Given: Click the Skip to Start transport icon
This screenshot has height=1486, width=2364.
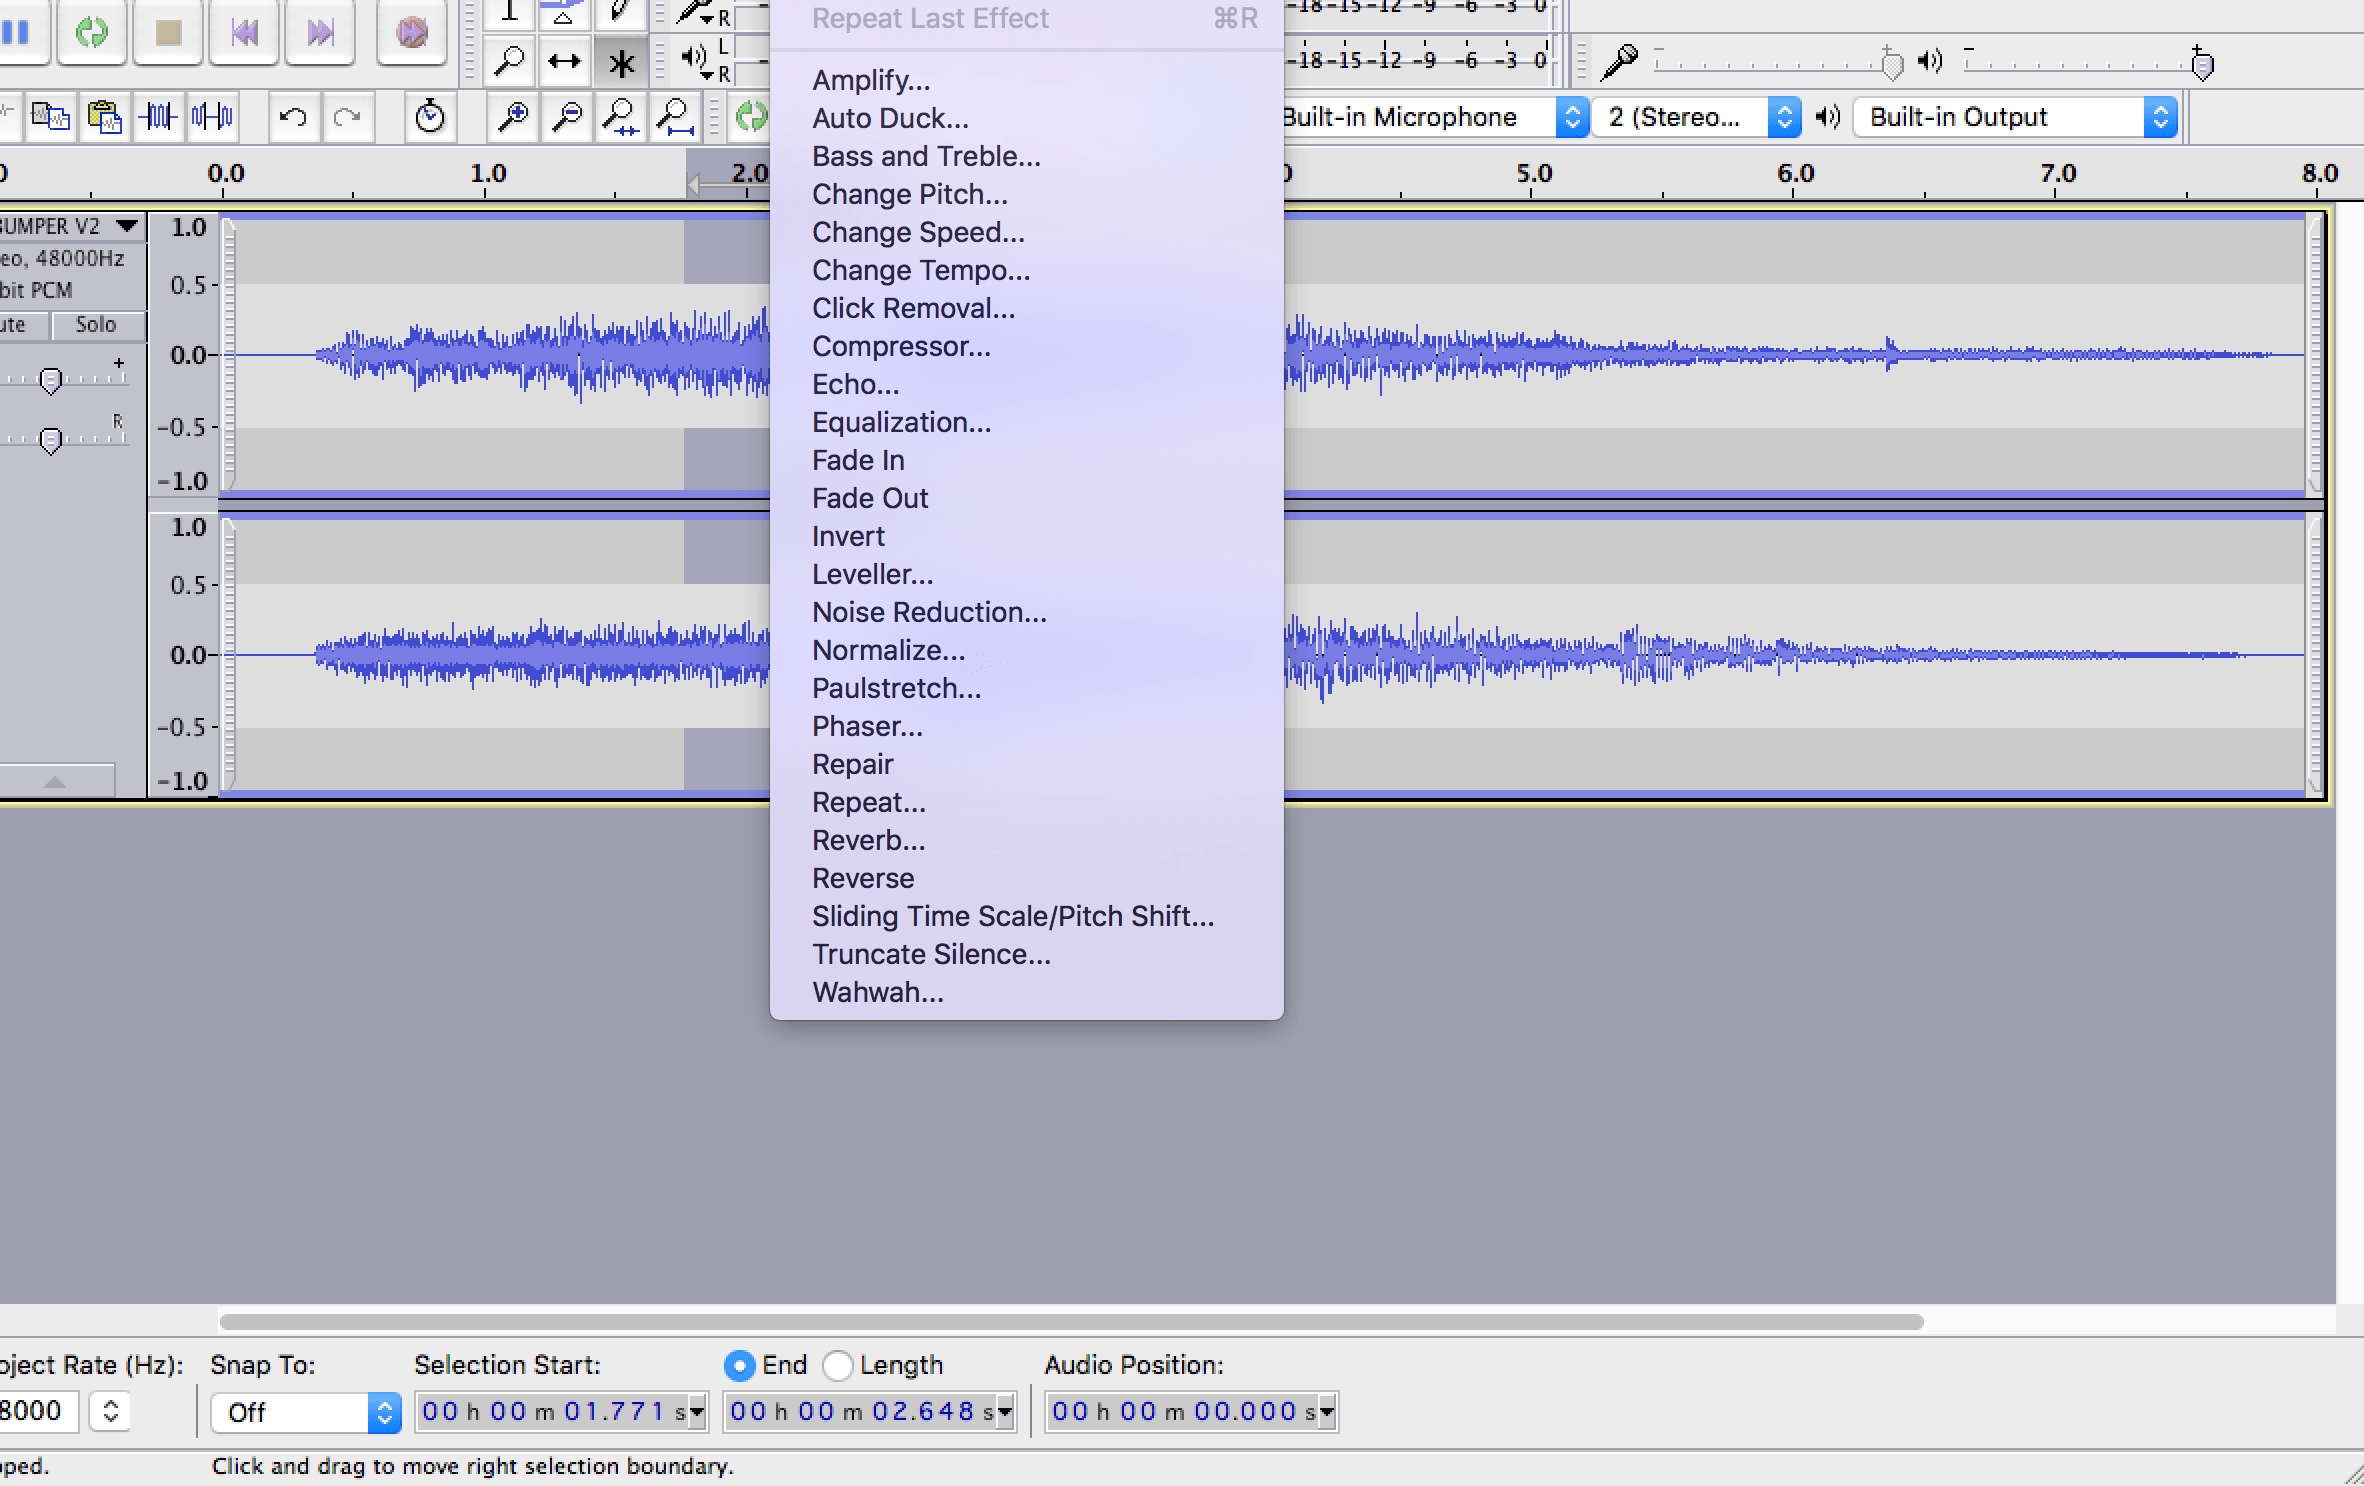Looking at the screenshot, I should pos(244,33).
